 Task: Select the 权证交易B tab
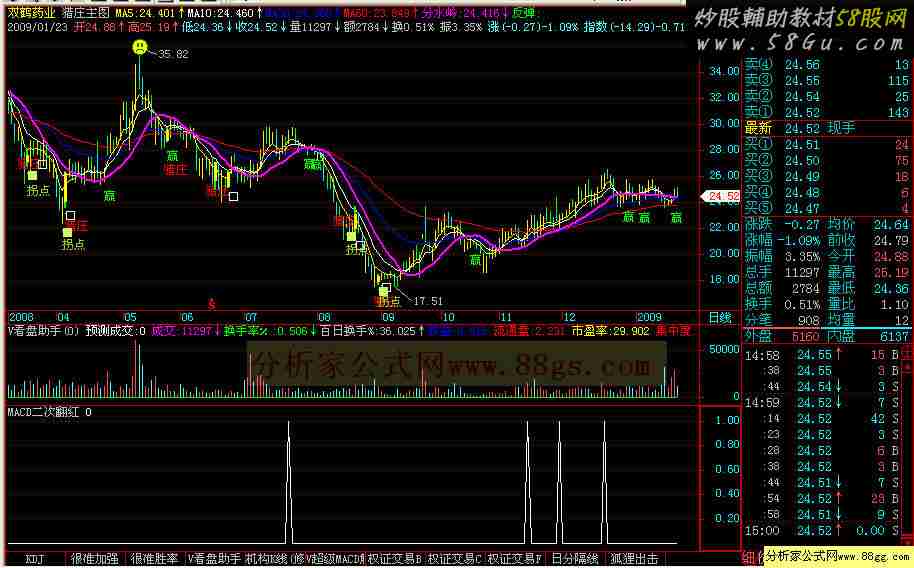tap(395, 559)
